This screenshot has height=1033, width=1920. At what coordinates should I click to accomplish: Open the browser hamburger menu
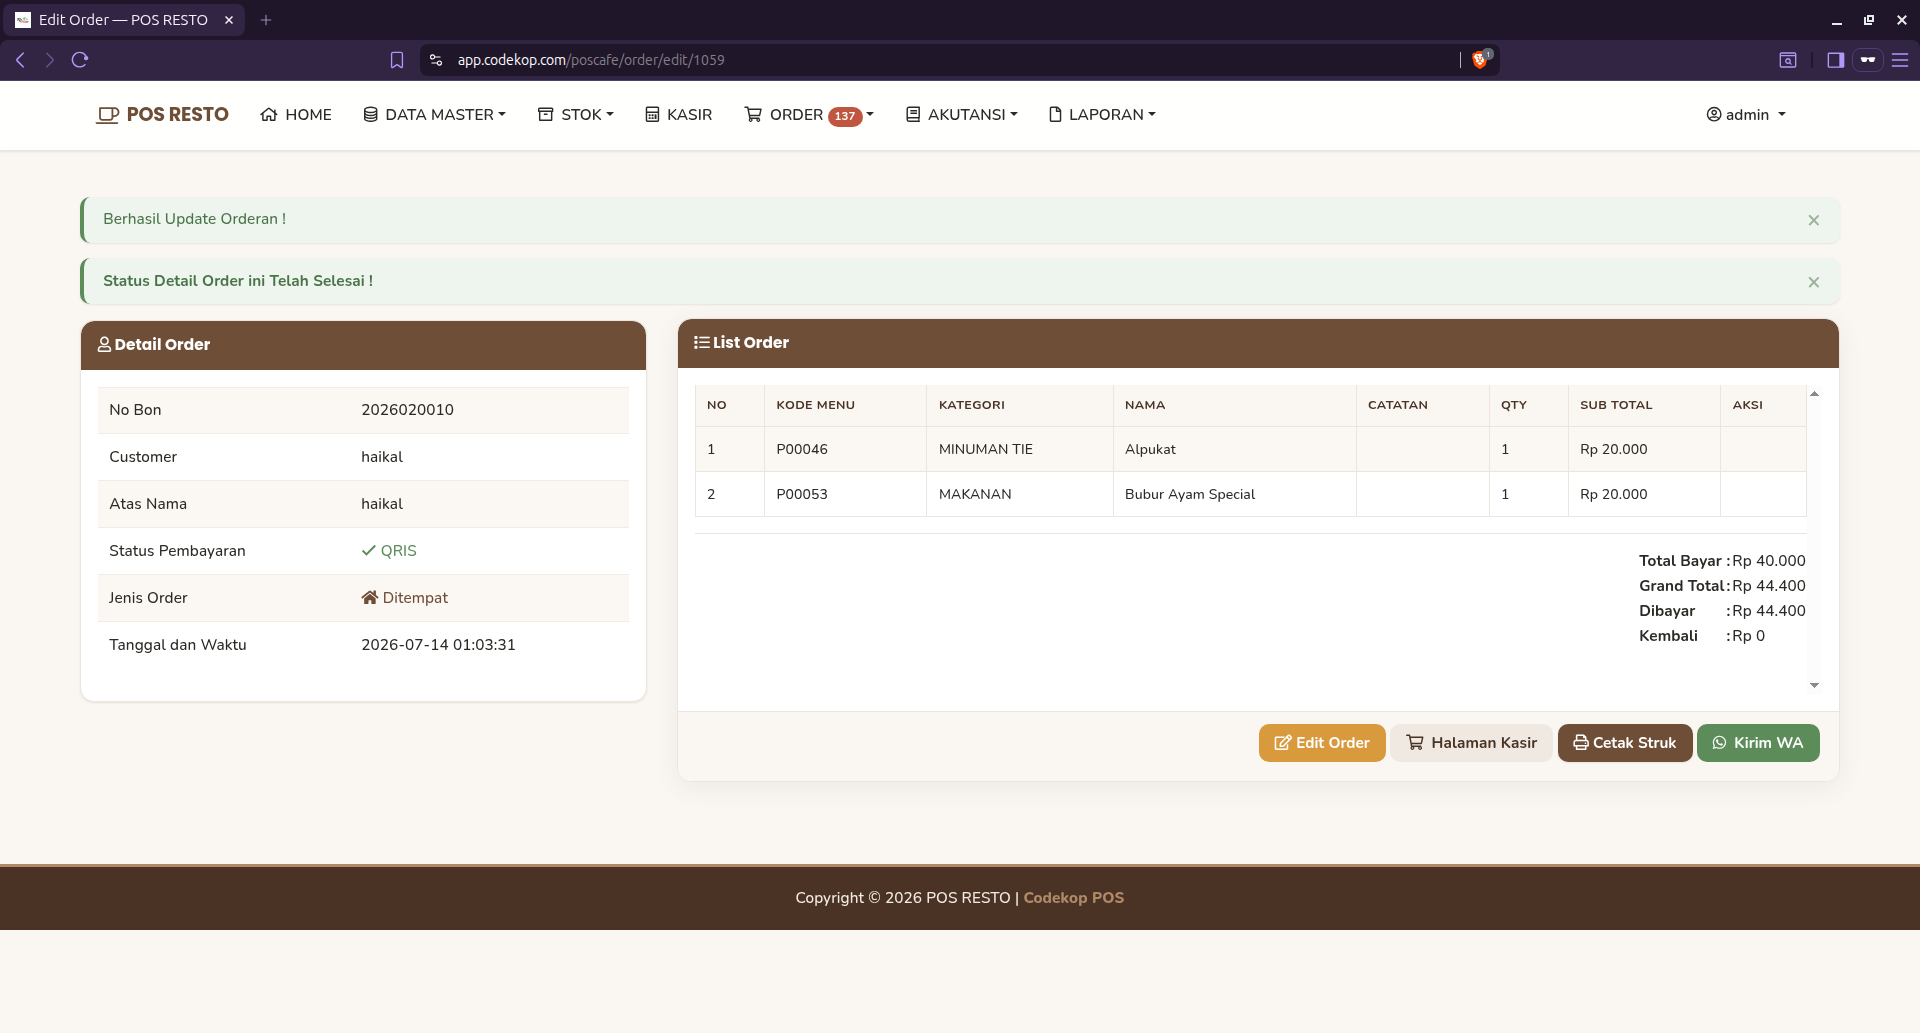(x=1900, y=60)
